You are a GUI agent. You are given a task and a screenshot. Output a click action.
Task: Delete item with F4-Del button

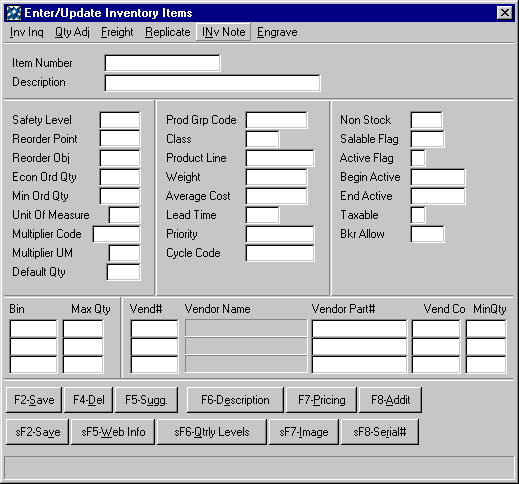(x=89, y=400)
